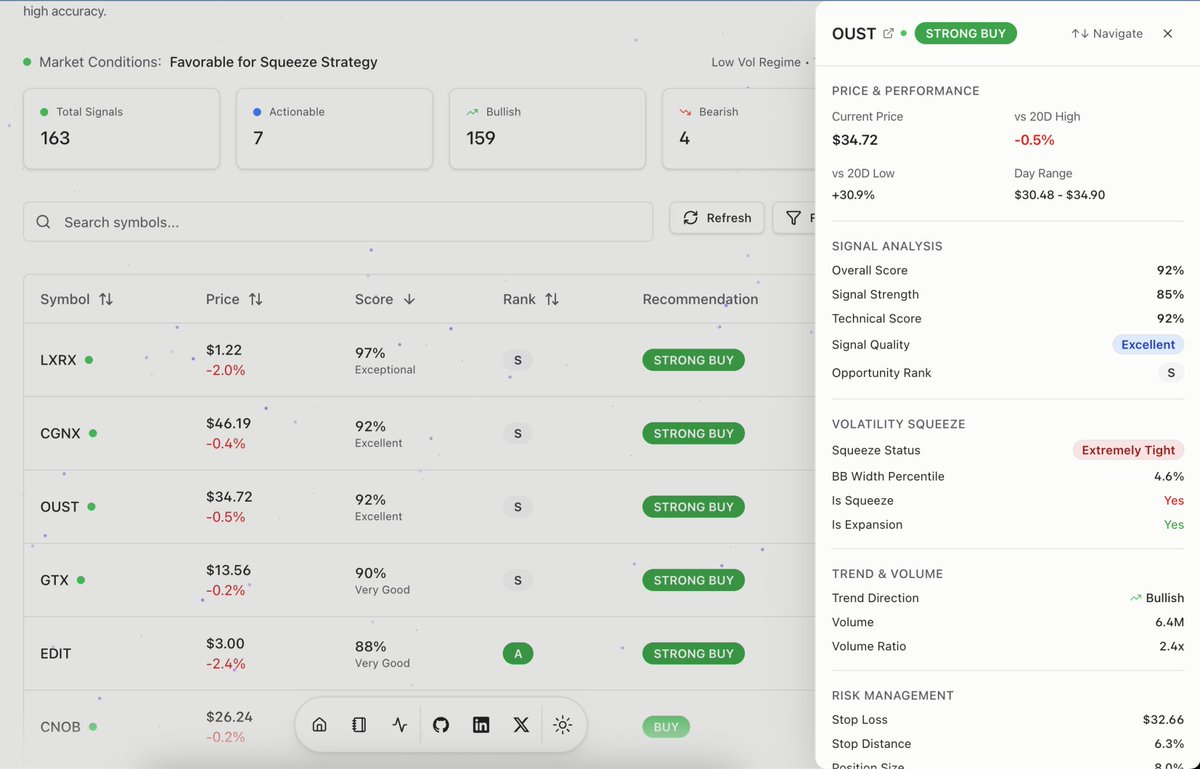Click the Opportunity Rank S badge
This screenshot has height=769, width=1200.
tap(1171, 372)
